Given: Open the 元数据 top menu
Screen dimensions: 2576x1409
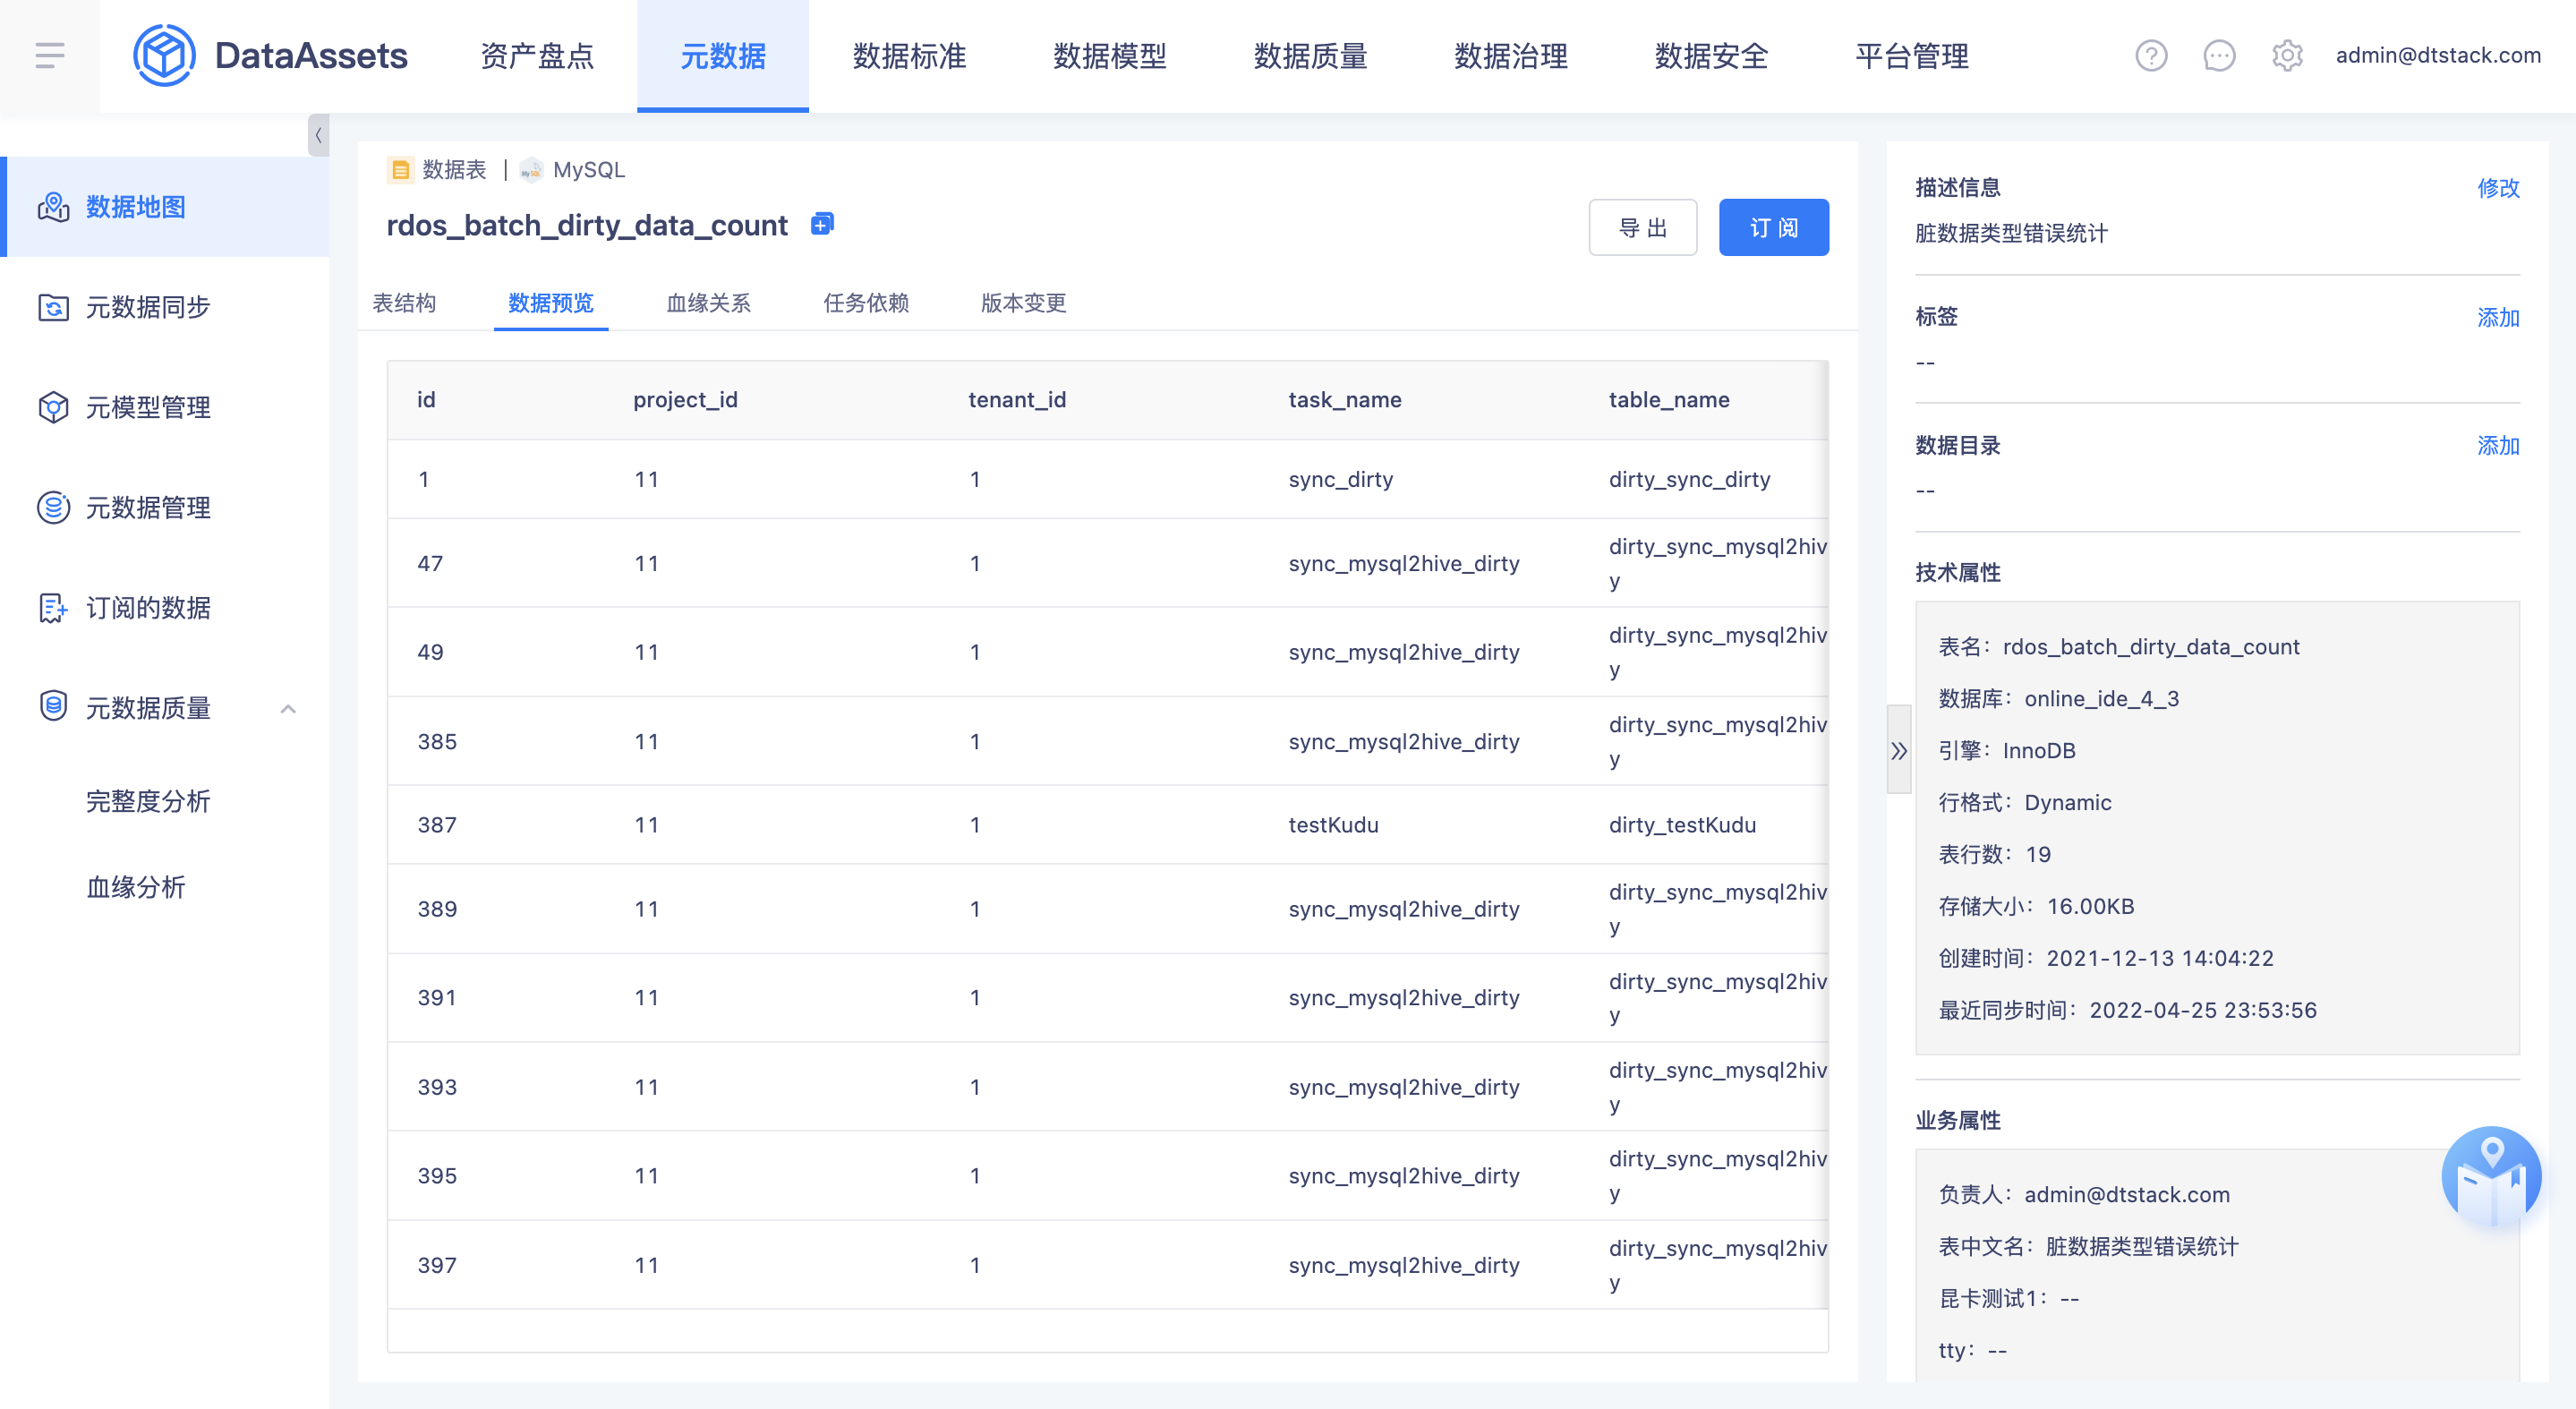Looking at the screenshot, I should pyautogui.click(x=723, y=56).
